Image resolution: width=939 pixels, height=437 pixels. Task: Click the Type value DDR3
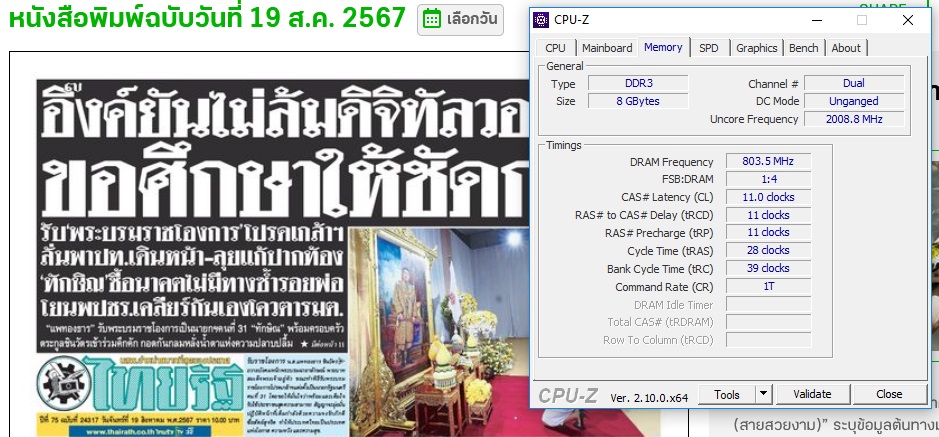click(x=638, y=83)
